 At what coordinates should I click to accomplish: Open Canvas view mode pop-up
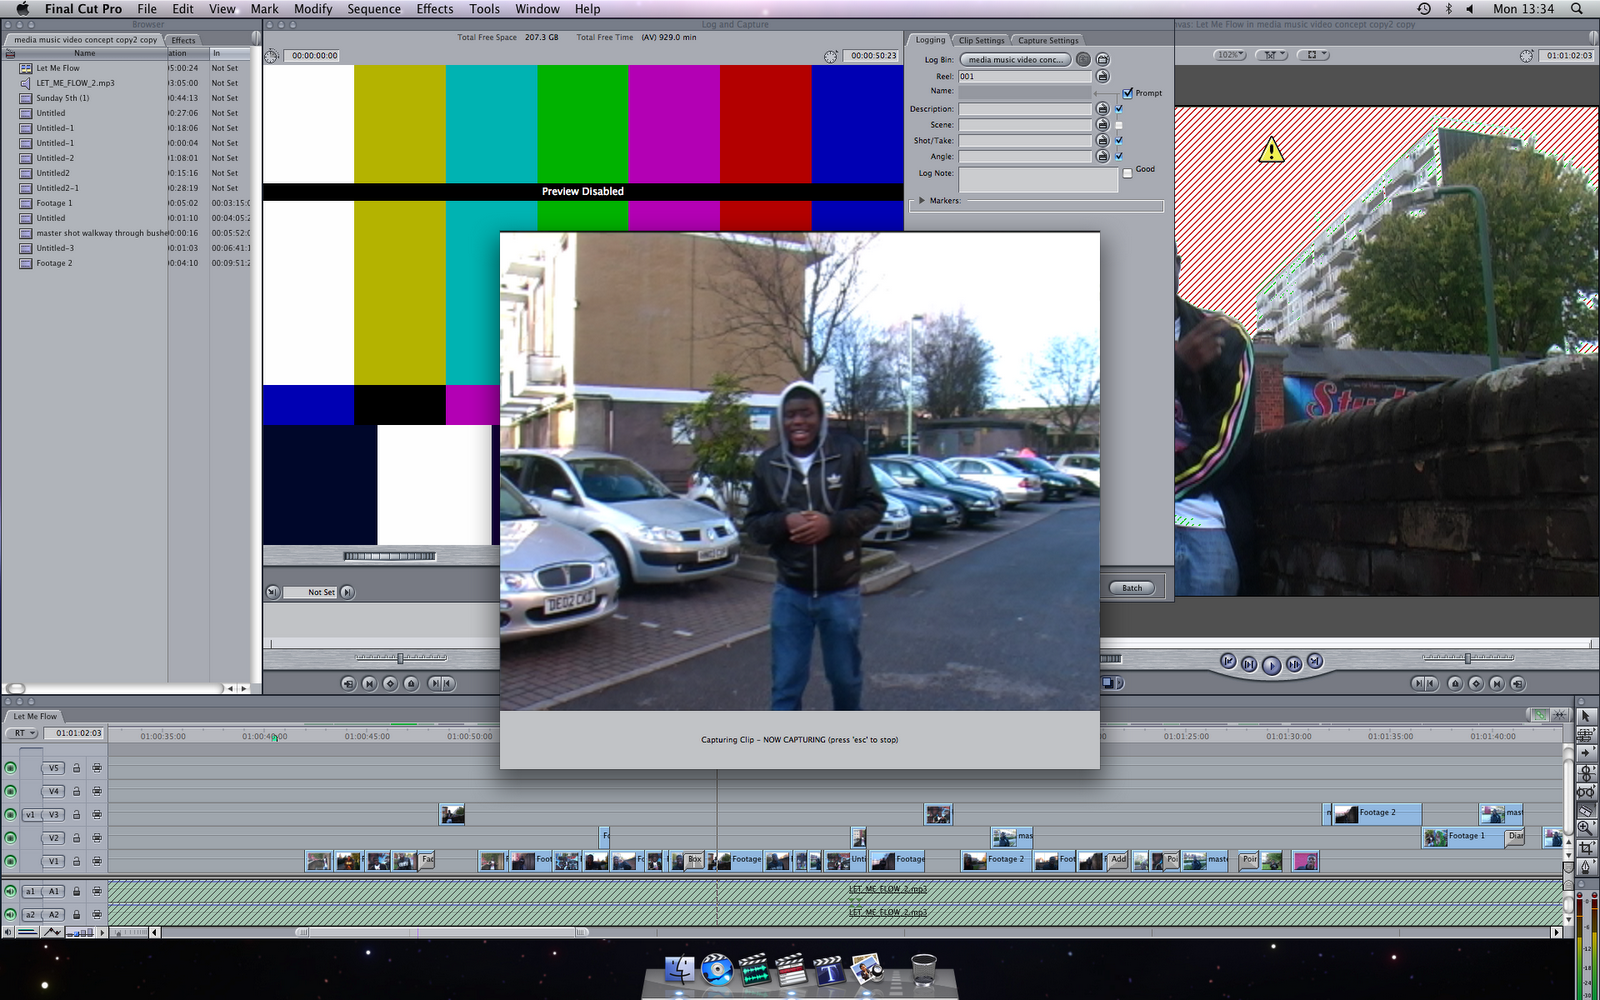1313,55
